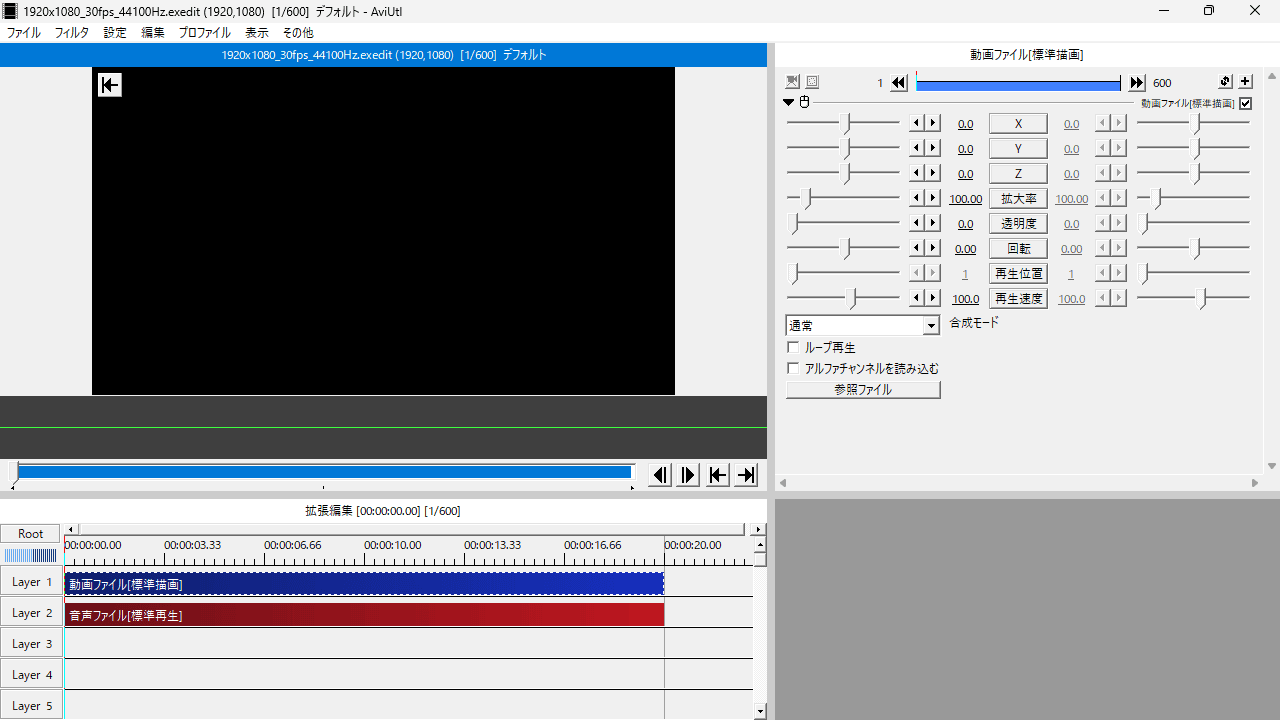Click the 回転 button

point(1018,249)
